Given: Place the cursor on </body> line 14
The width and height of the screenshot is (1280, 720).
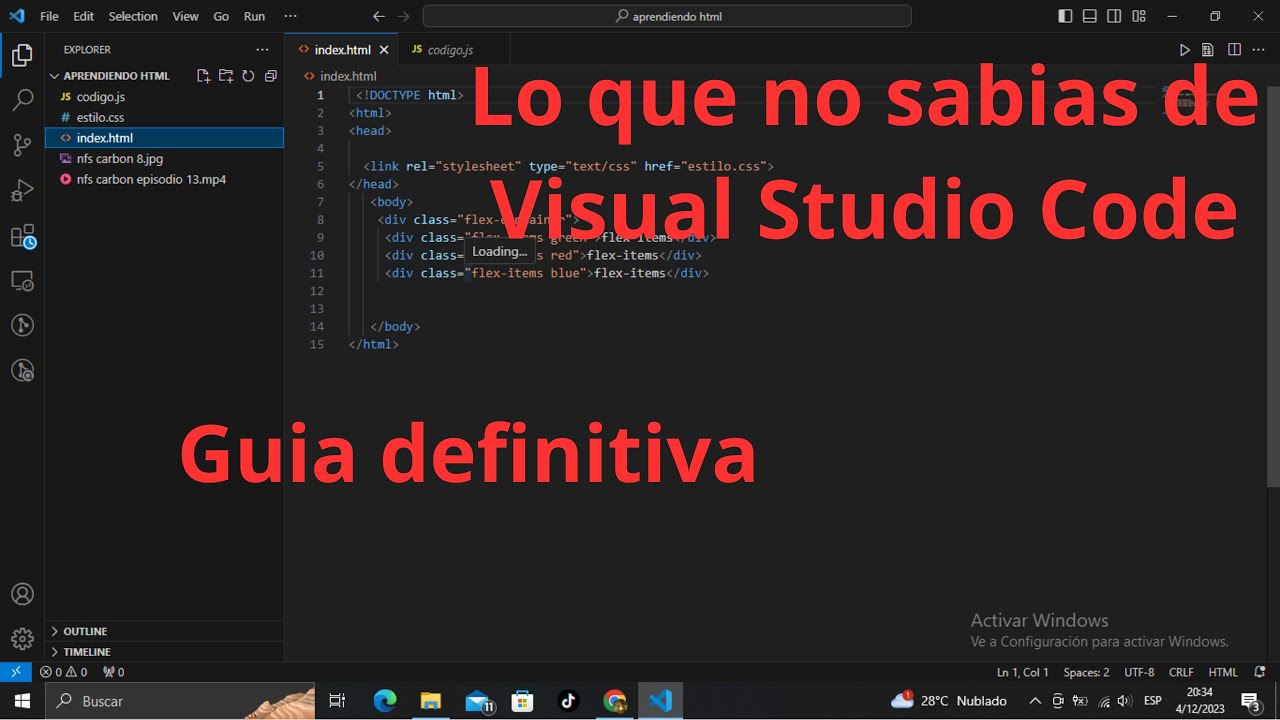Looking at the screenshot, I should point(395,327).
